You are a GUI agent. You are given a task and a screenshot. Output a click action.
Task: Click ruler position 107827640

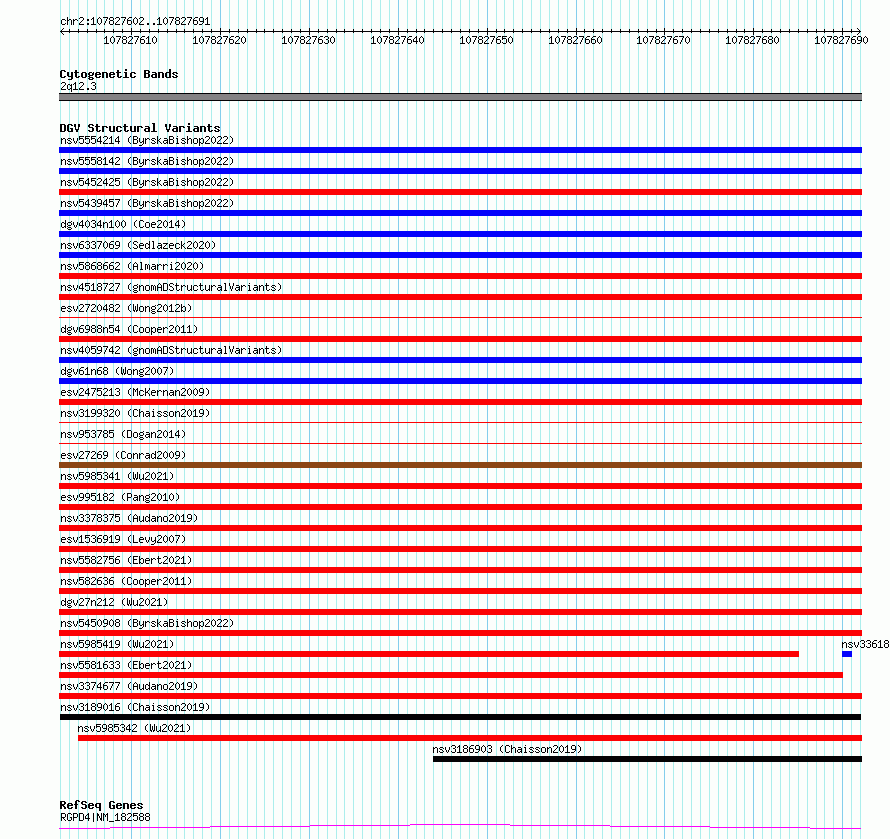click(397, 40)
